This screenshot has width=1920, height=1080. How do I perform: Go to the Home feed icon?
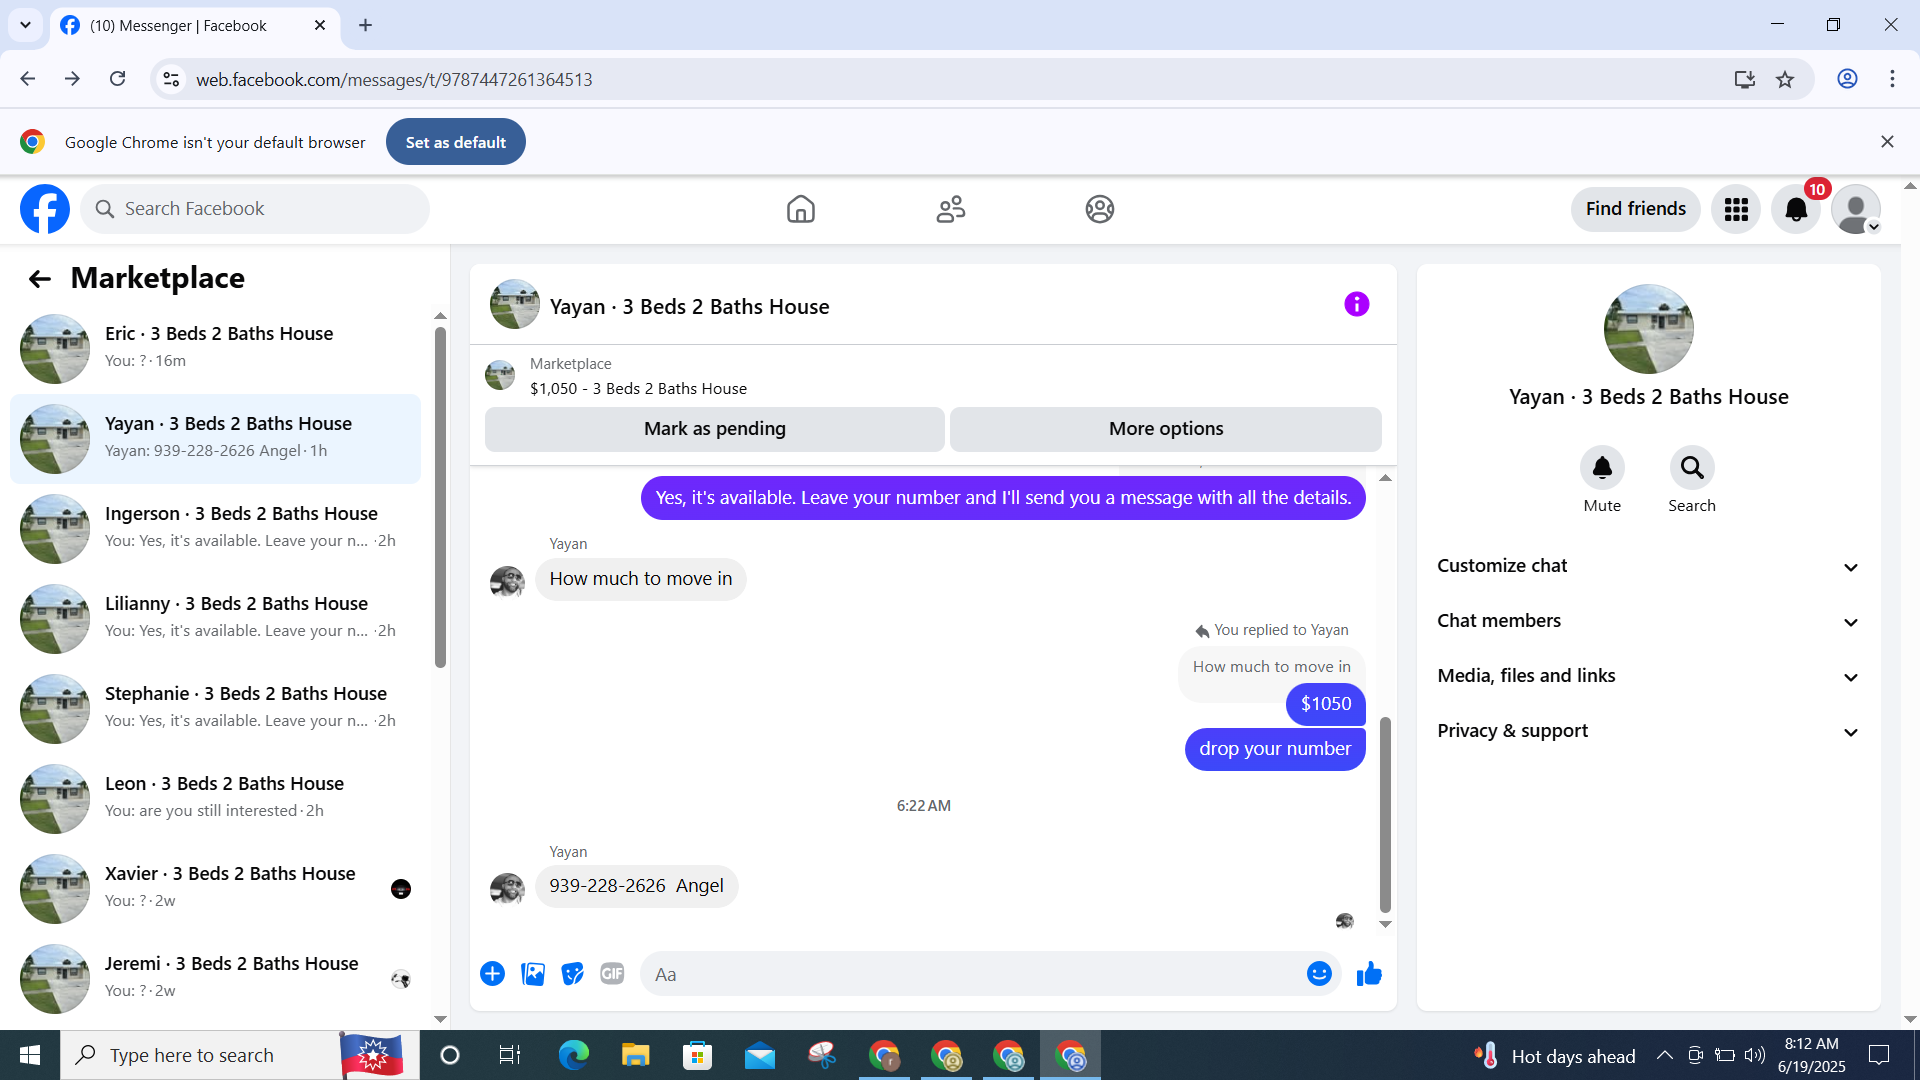click(801, 209)
